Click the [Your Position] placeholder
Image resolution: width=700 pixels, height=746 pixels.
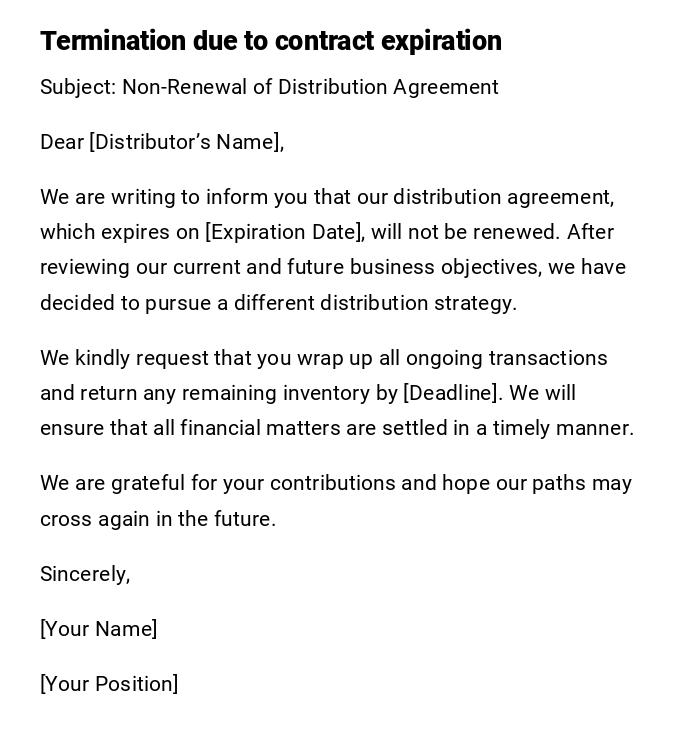(109, 684)
